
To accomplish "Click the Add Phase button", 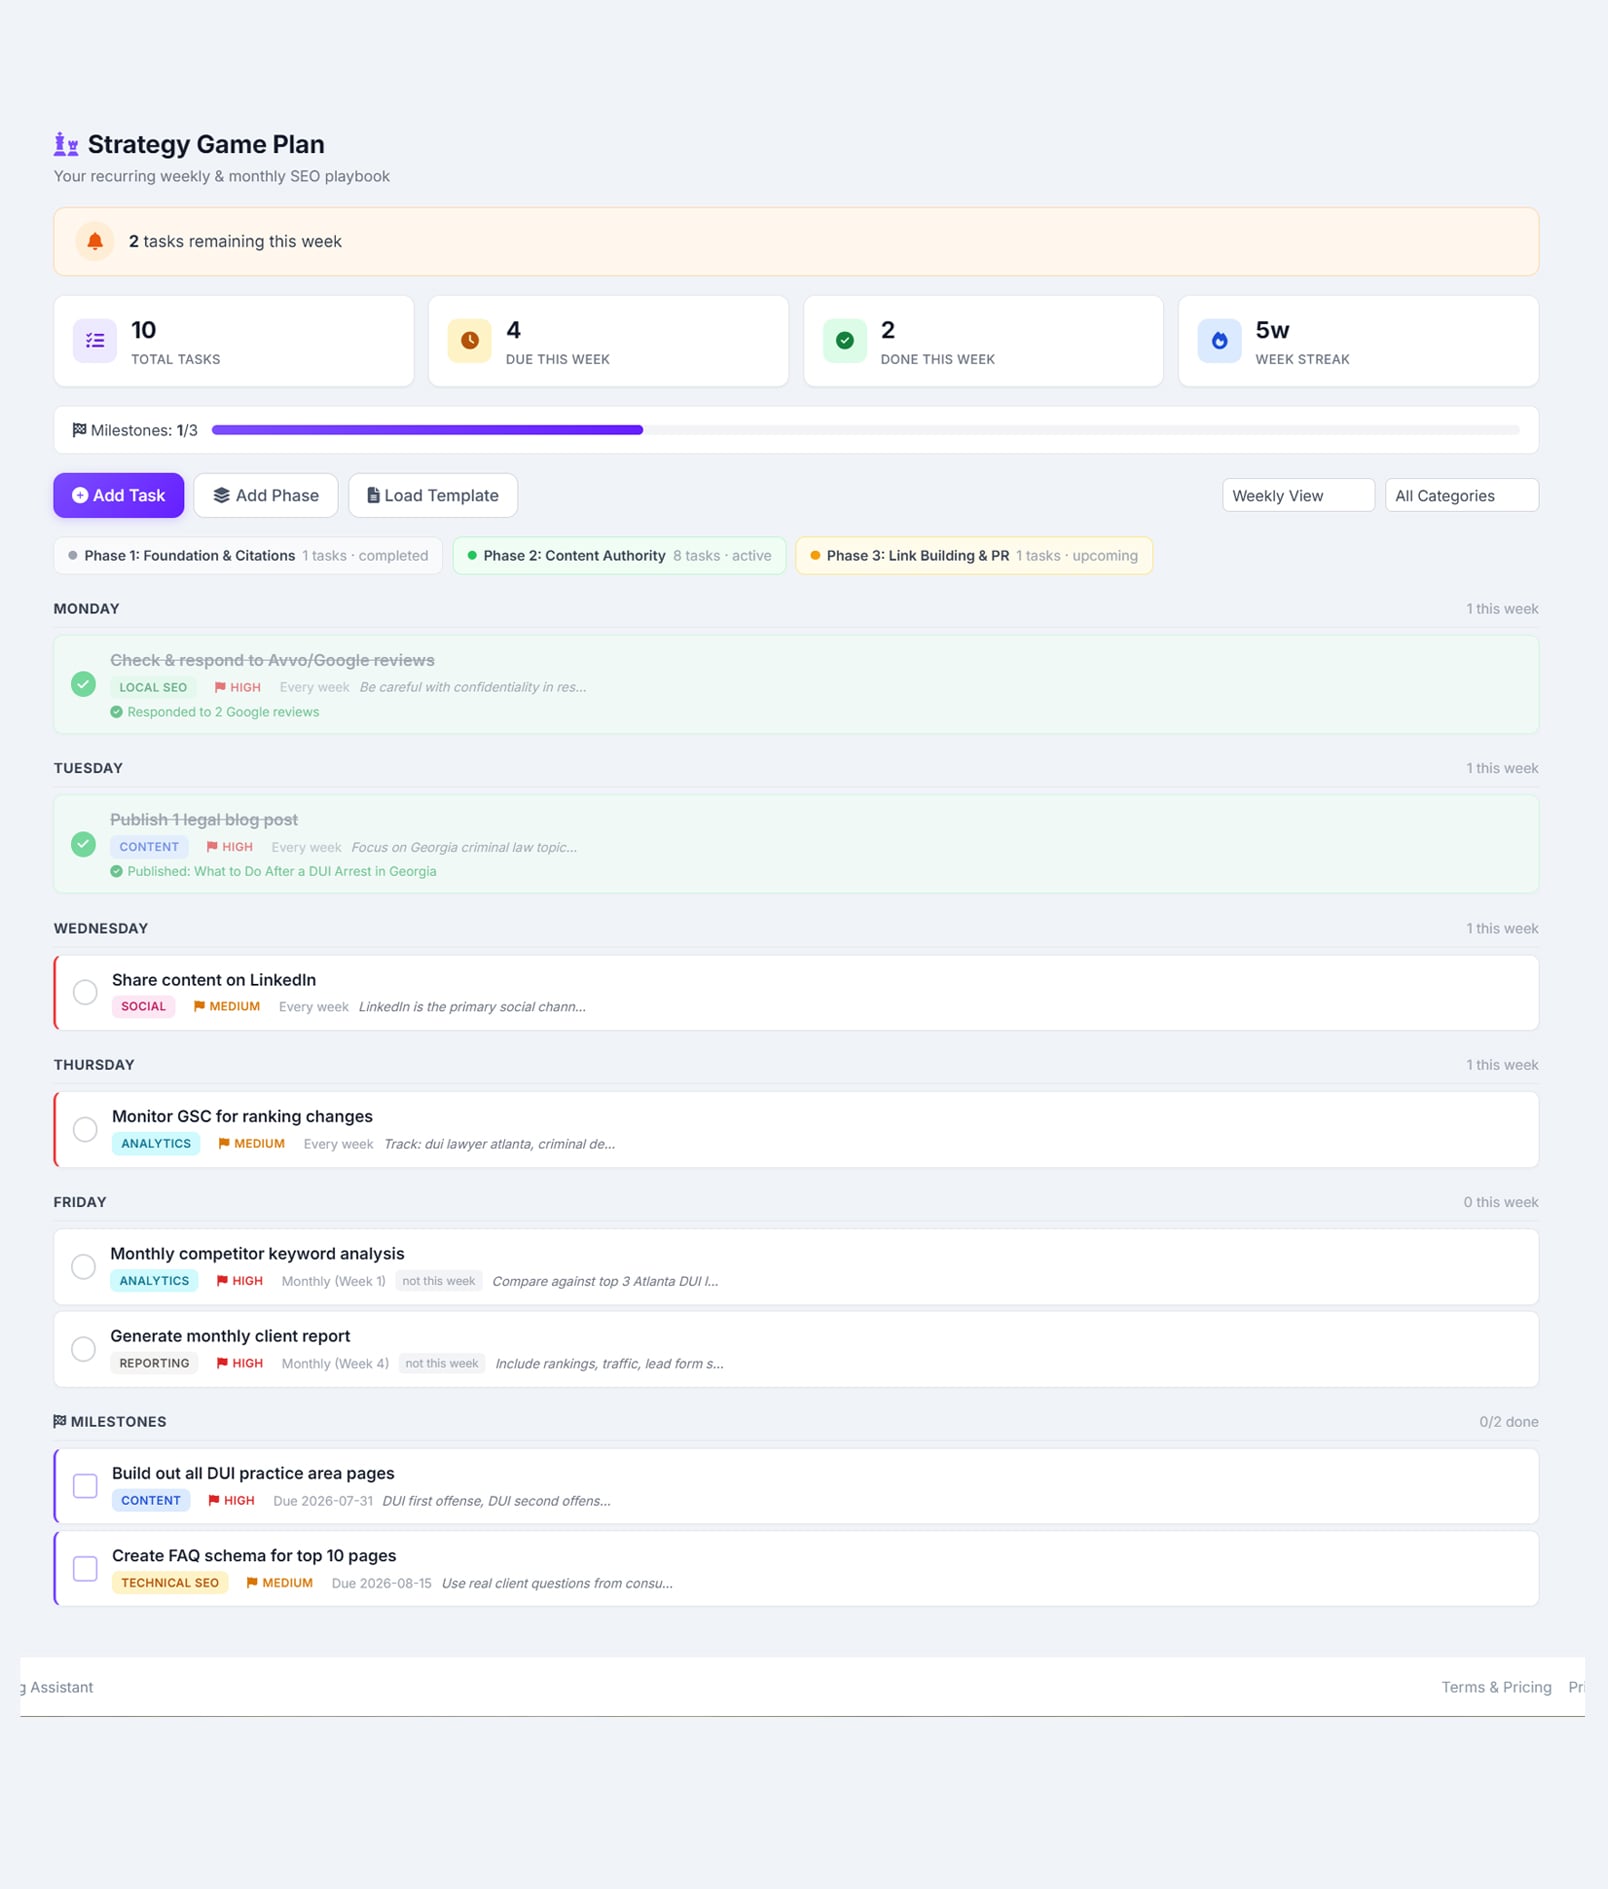I will click(266, 495).
